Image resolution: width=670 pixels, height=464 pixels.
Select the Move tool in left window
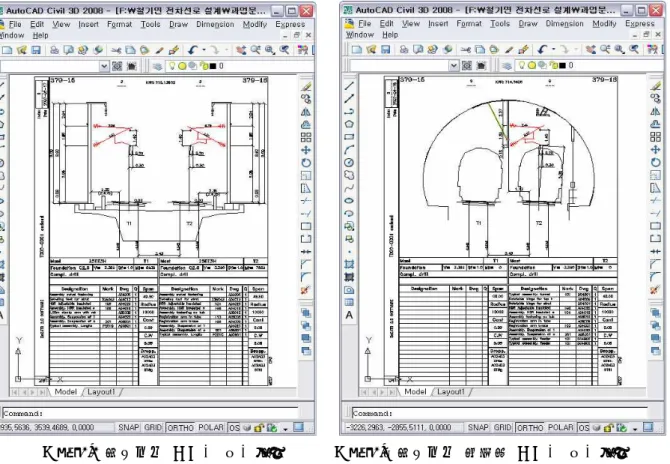tap(306, 150)
